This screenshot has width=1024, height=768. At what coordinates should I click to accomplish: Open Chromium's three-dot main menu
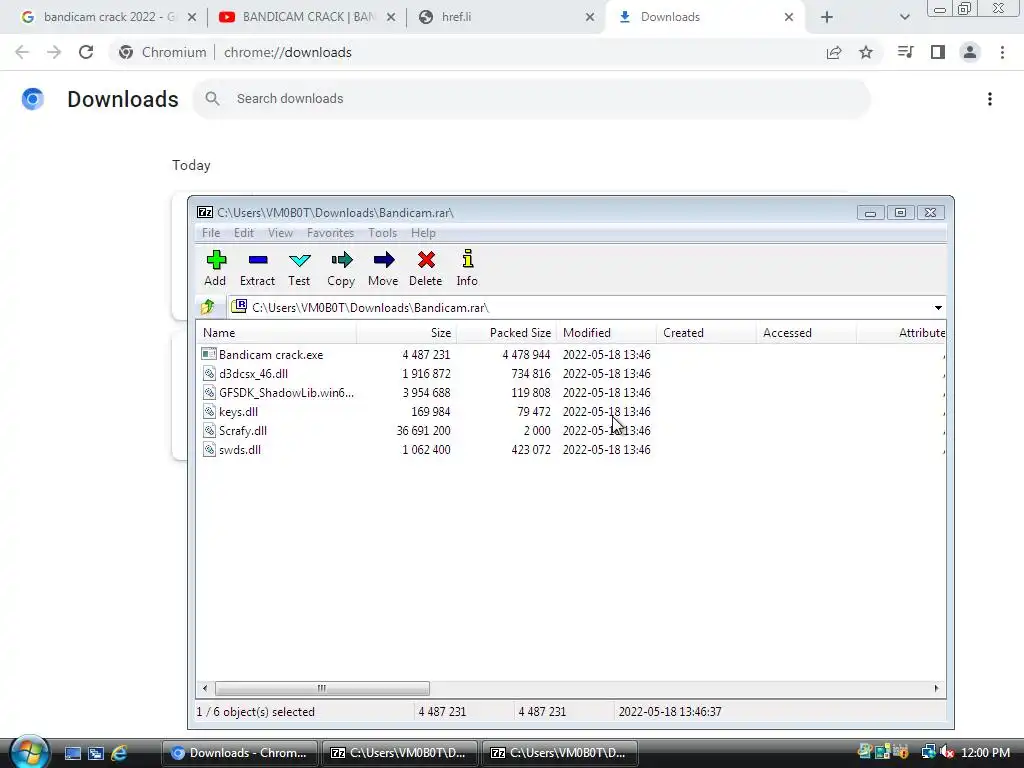point(1002,52)
